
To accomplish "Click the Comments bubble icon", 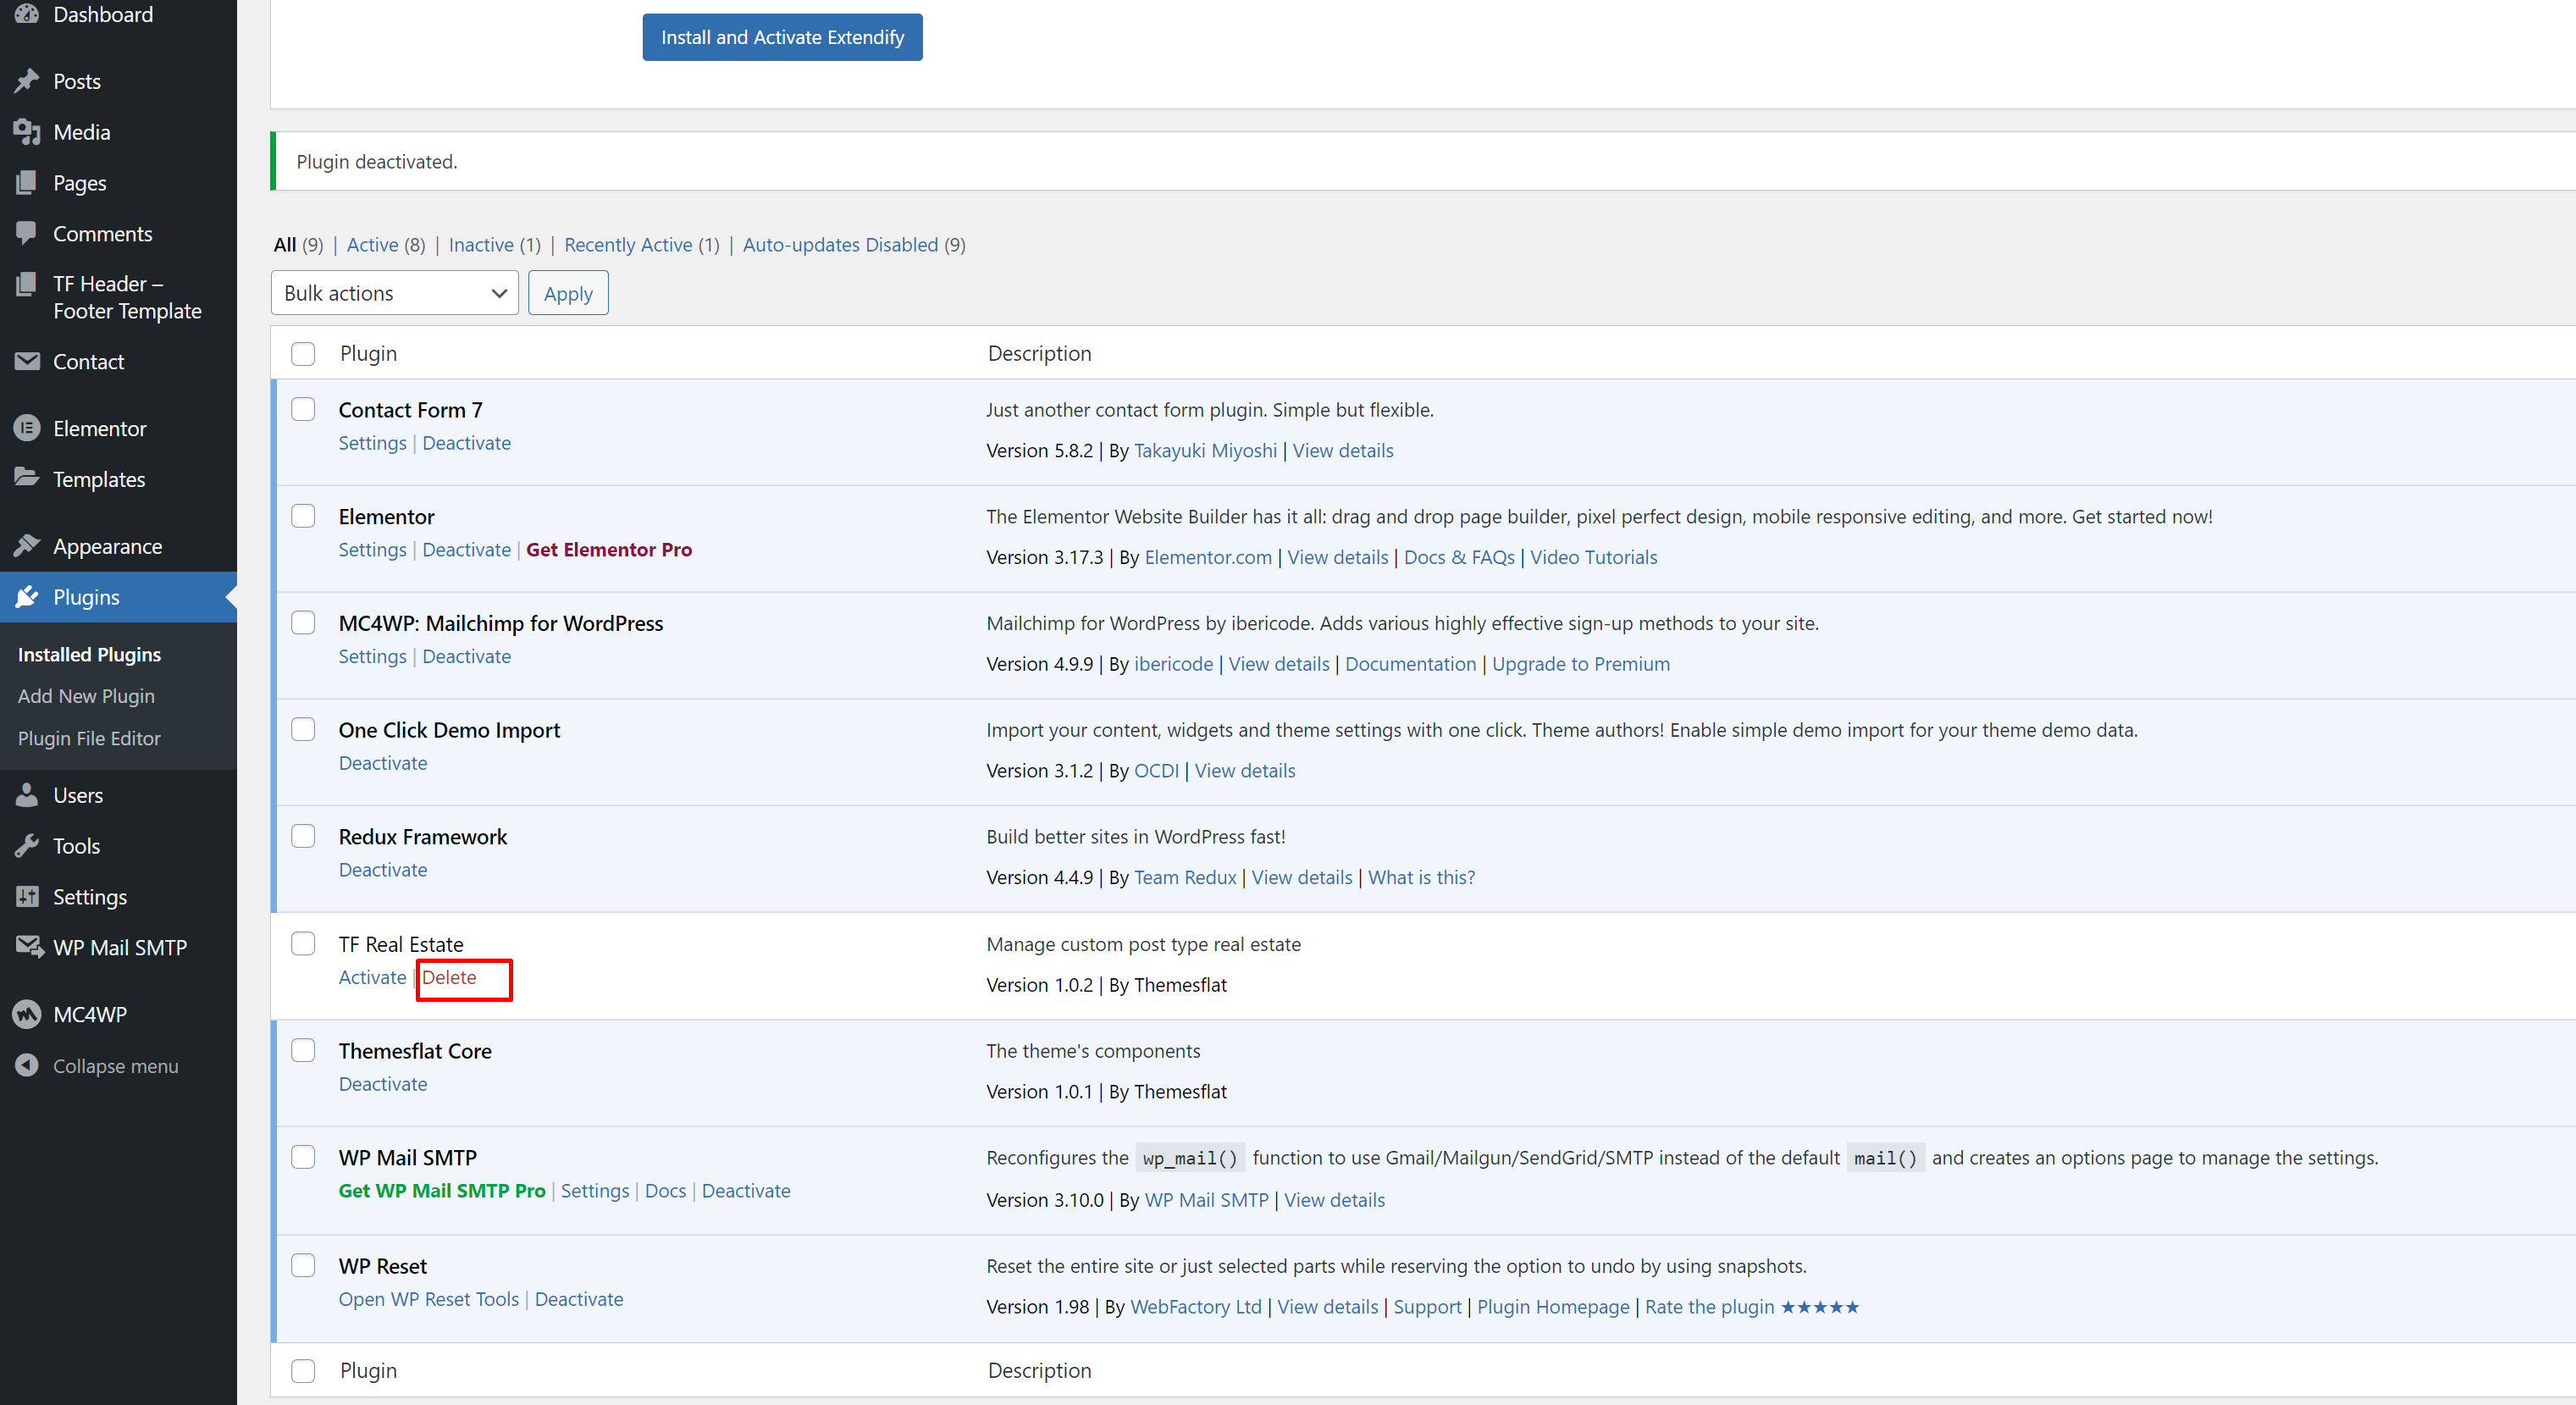I will click(27, 233).
